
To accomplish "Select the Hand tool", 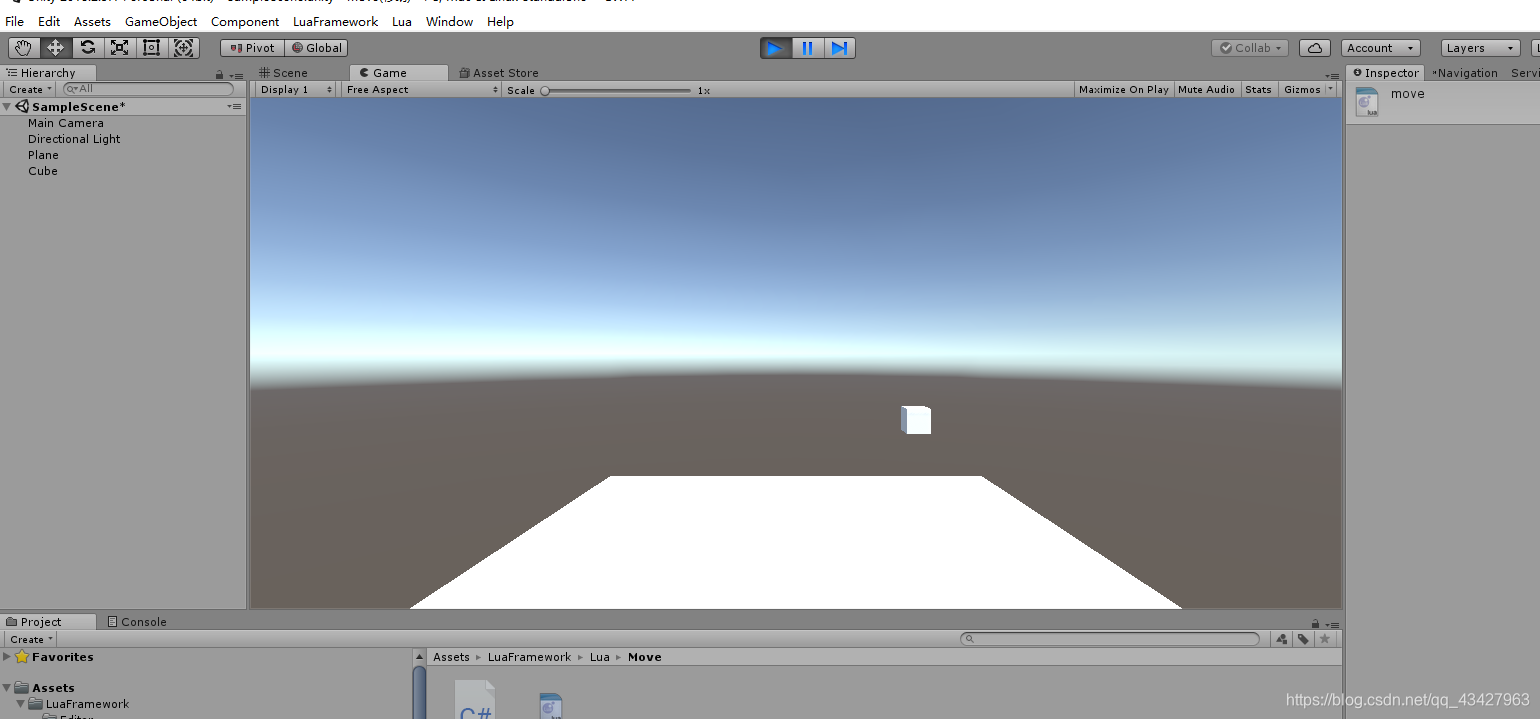I will point(24,48).
